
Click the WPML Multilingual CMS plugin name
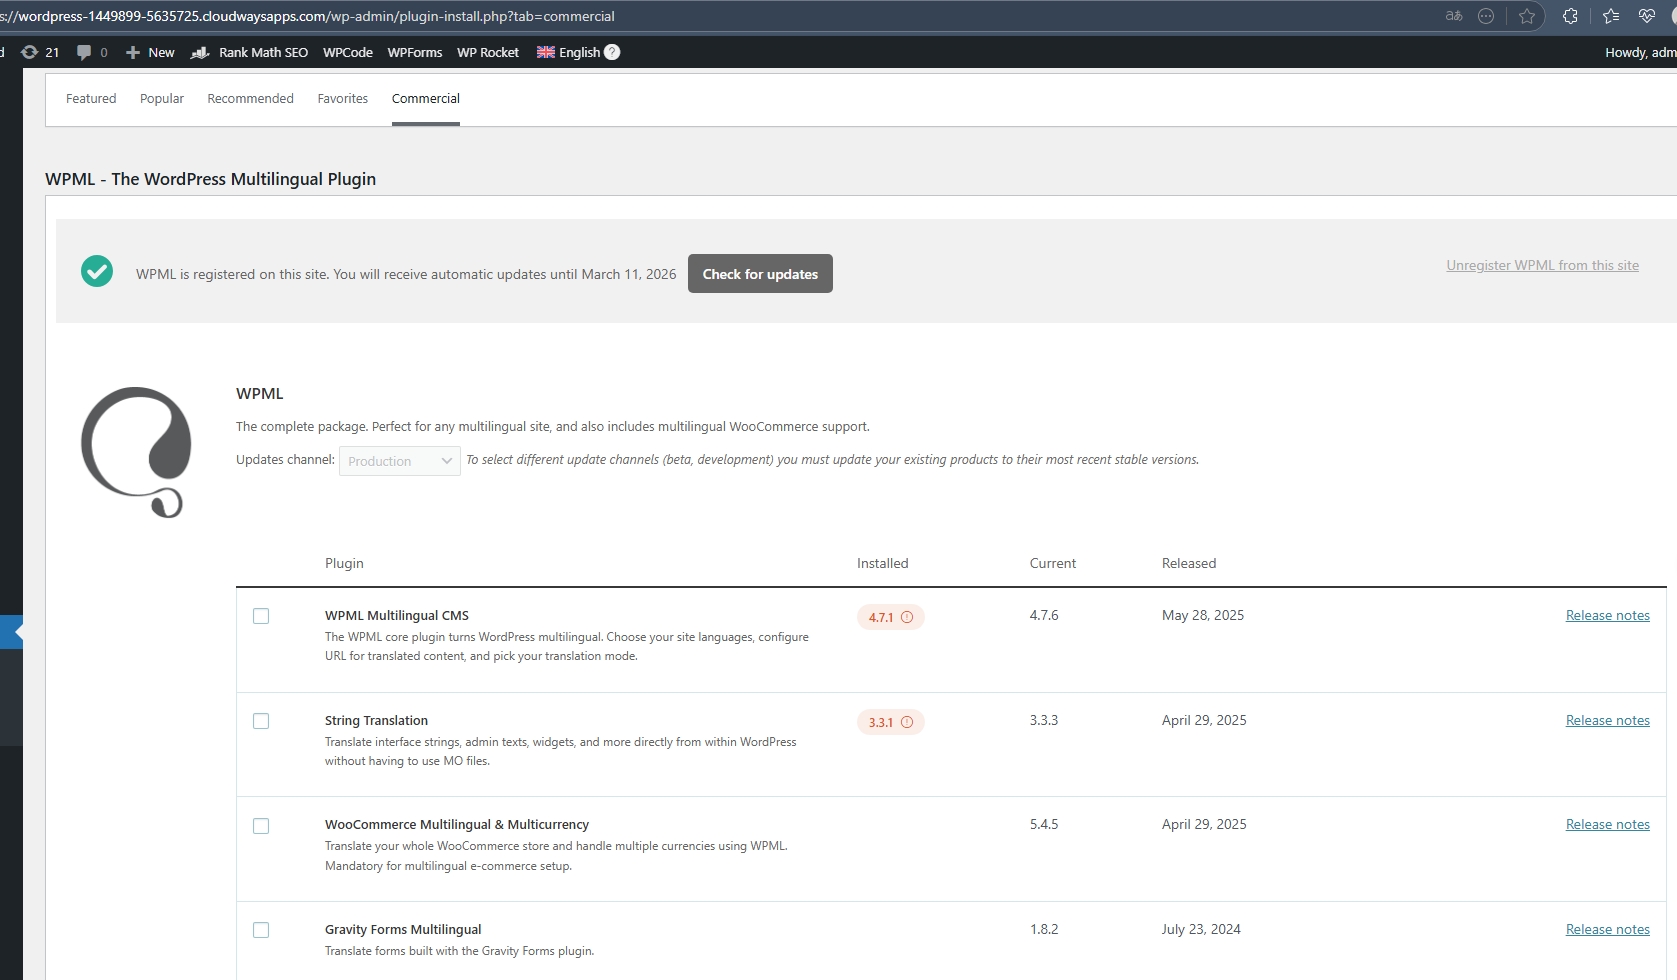[397, 615]
